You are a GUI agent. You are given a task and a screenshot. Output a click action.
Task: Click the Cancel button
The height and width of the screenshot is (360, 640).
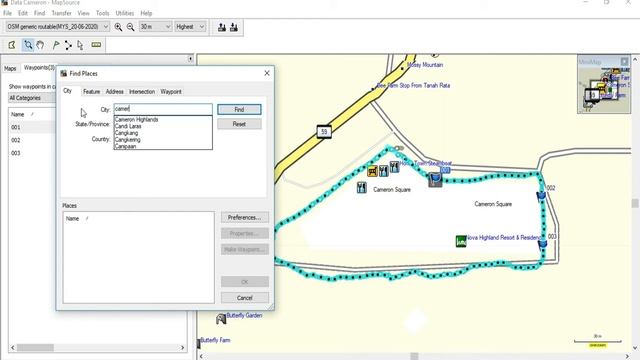point(244,298)
